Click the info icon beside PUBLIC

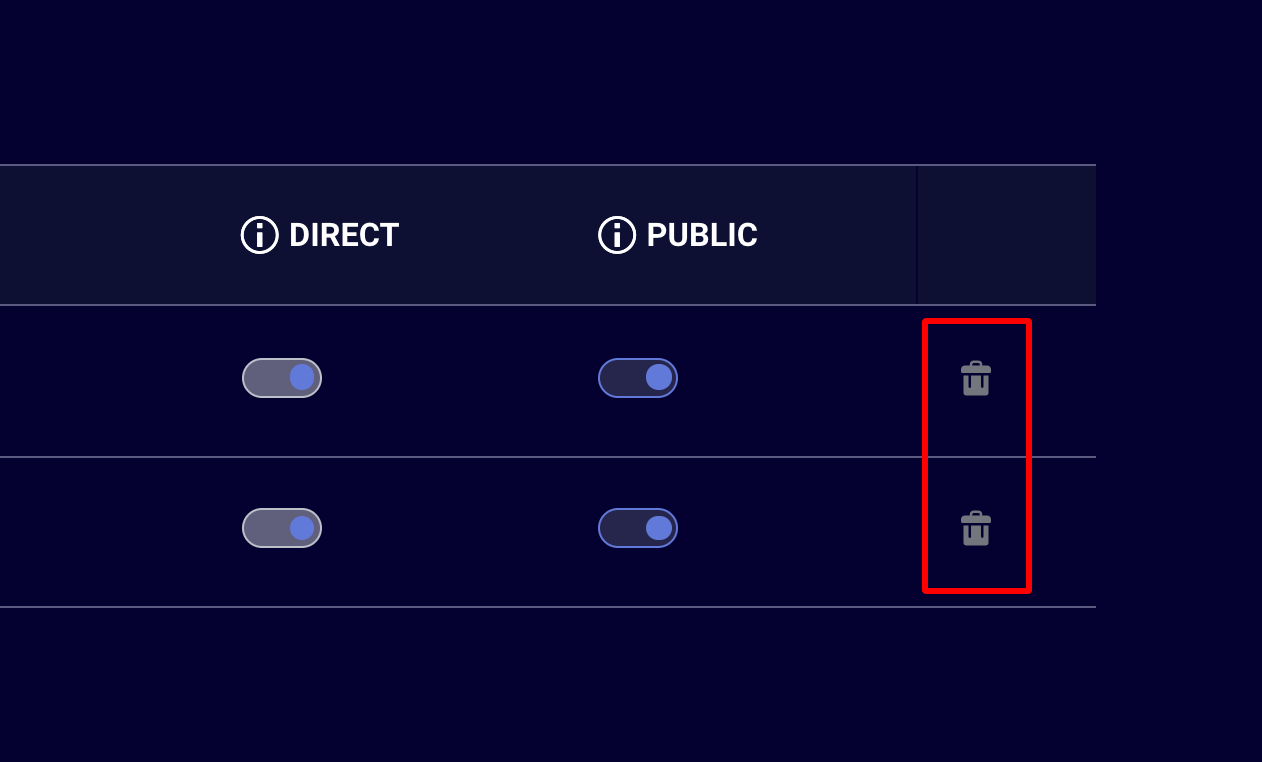pos(617,235)
